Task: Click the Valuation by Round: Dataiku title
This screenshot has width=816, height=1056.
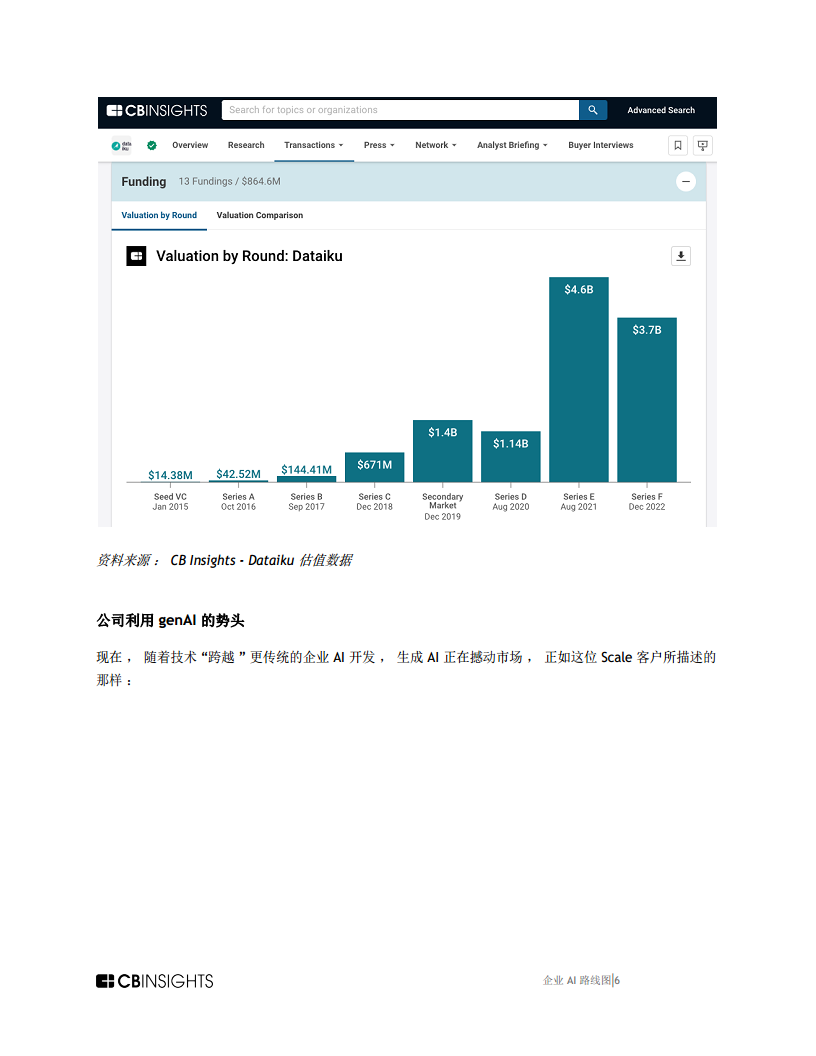Action: pos(249,256)
